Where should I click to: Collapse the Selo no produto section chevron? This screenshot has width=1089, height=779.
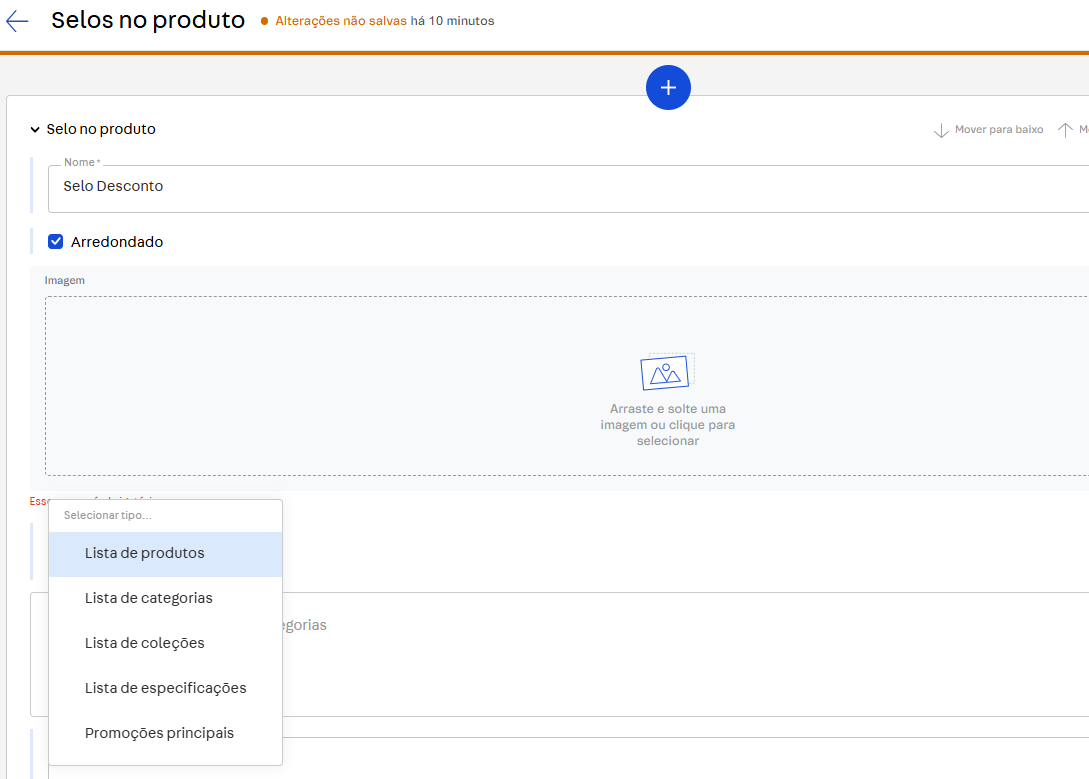[x=35, y=130]
